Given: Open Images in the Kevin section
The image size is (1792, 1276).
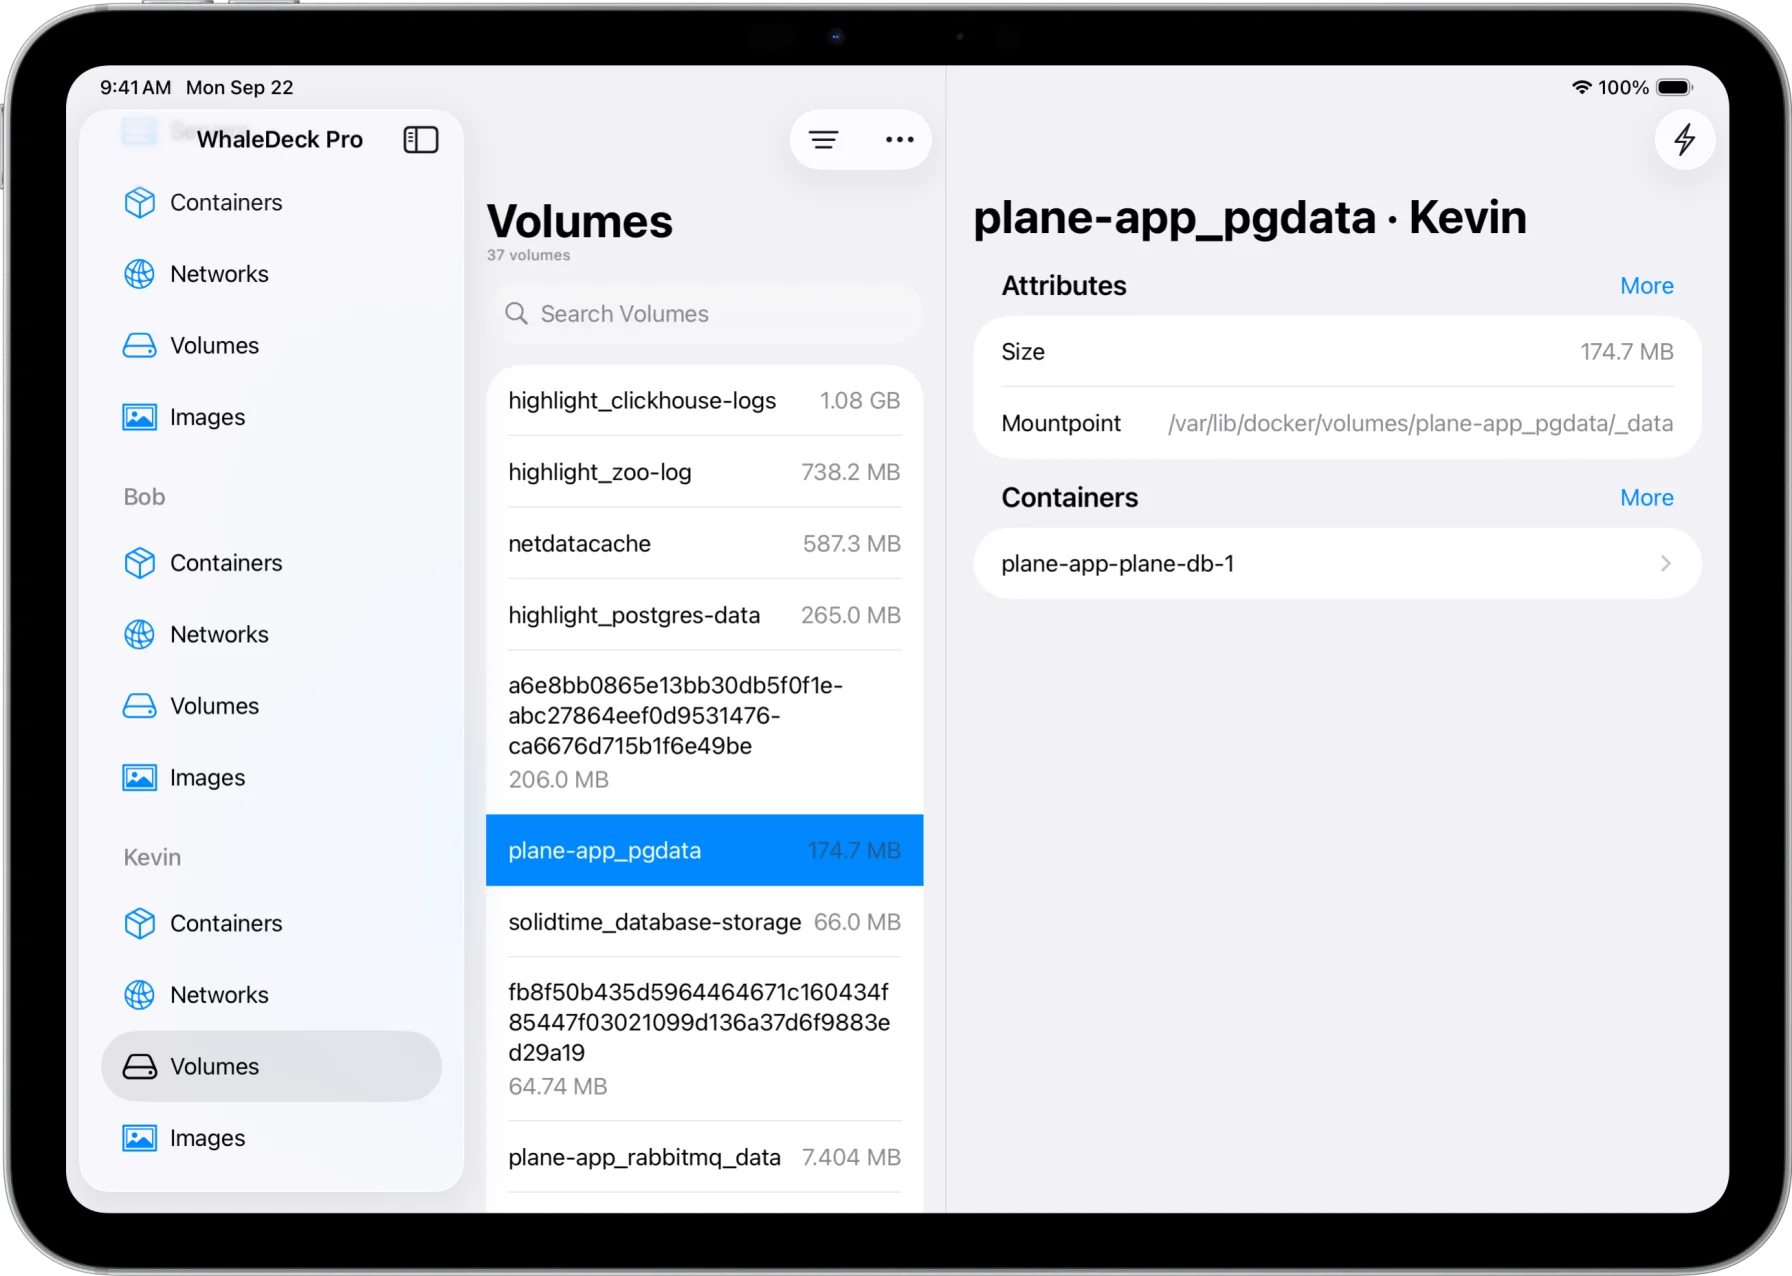Looking at the screenshot, I should tap(207, 1137).
